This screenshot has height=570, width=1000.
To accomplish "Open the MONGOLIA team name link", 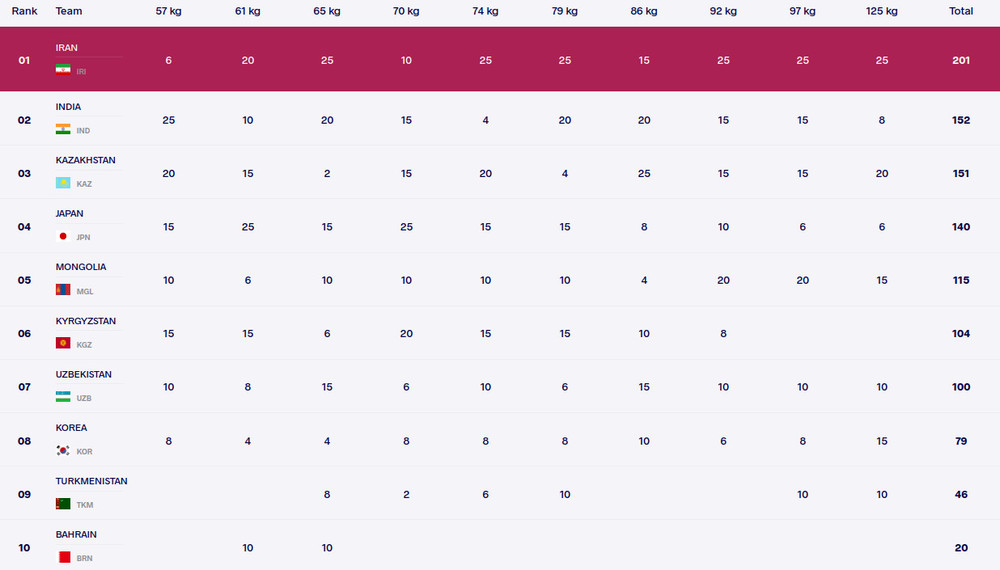I will pos(81,268).
